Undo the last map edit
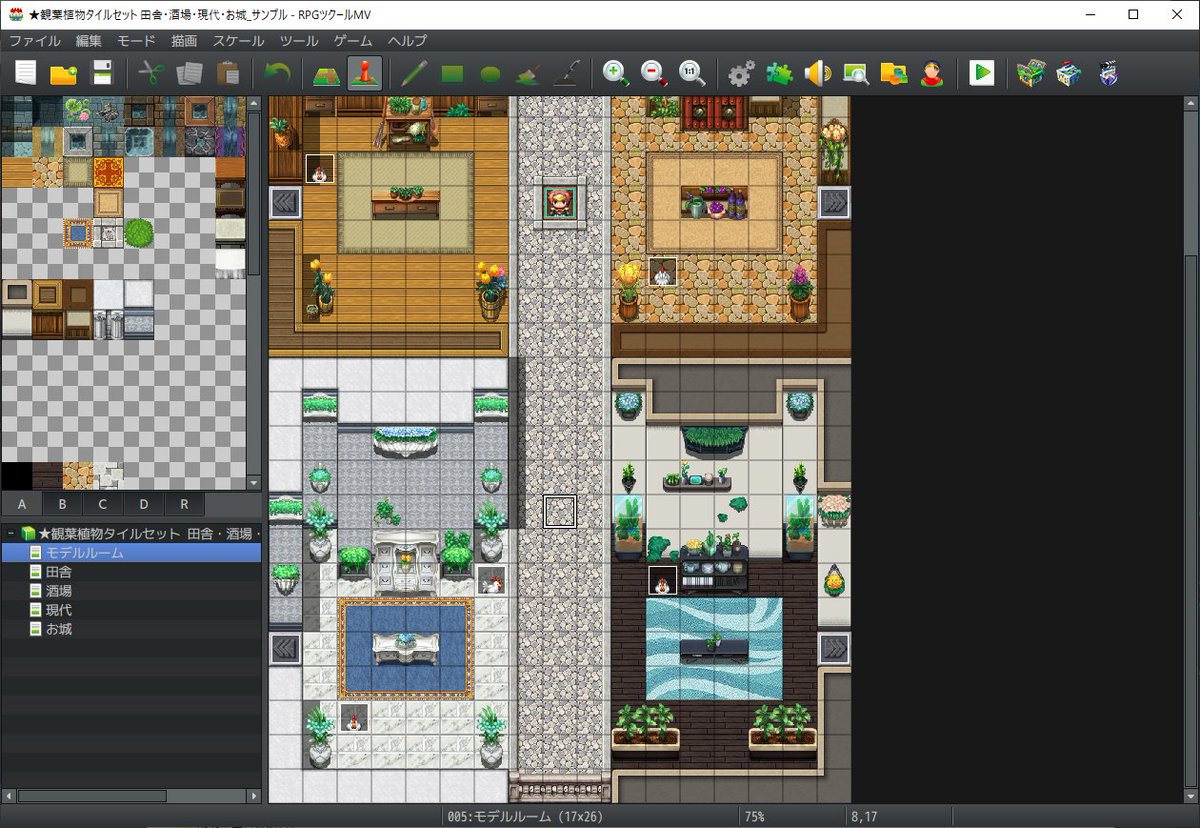The image size is (1200, 828). click(279, 72)
